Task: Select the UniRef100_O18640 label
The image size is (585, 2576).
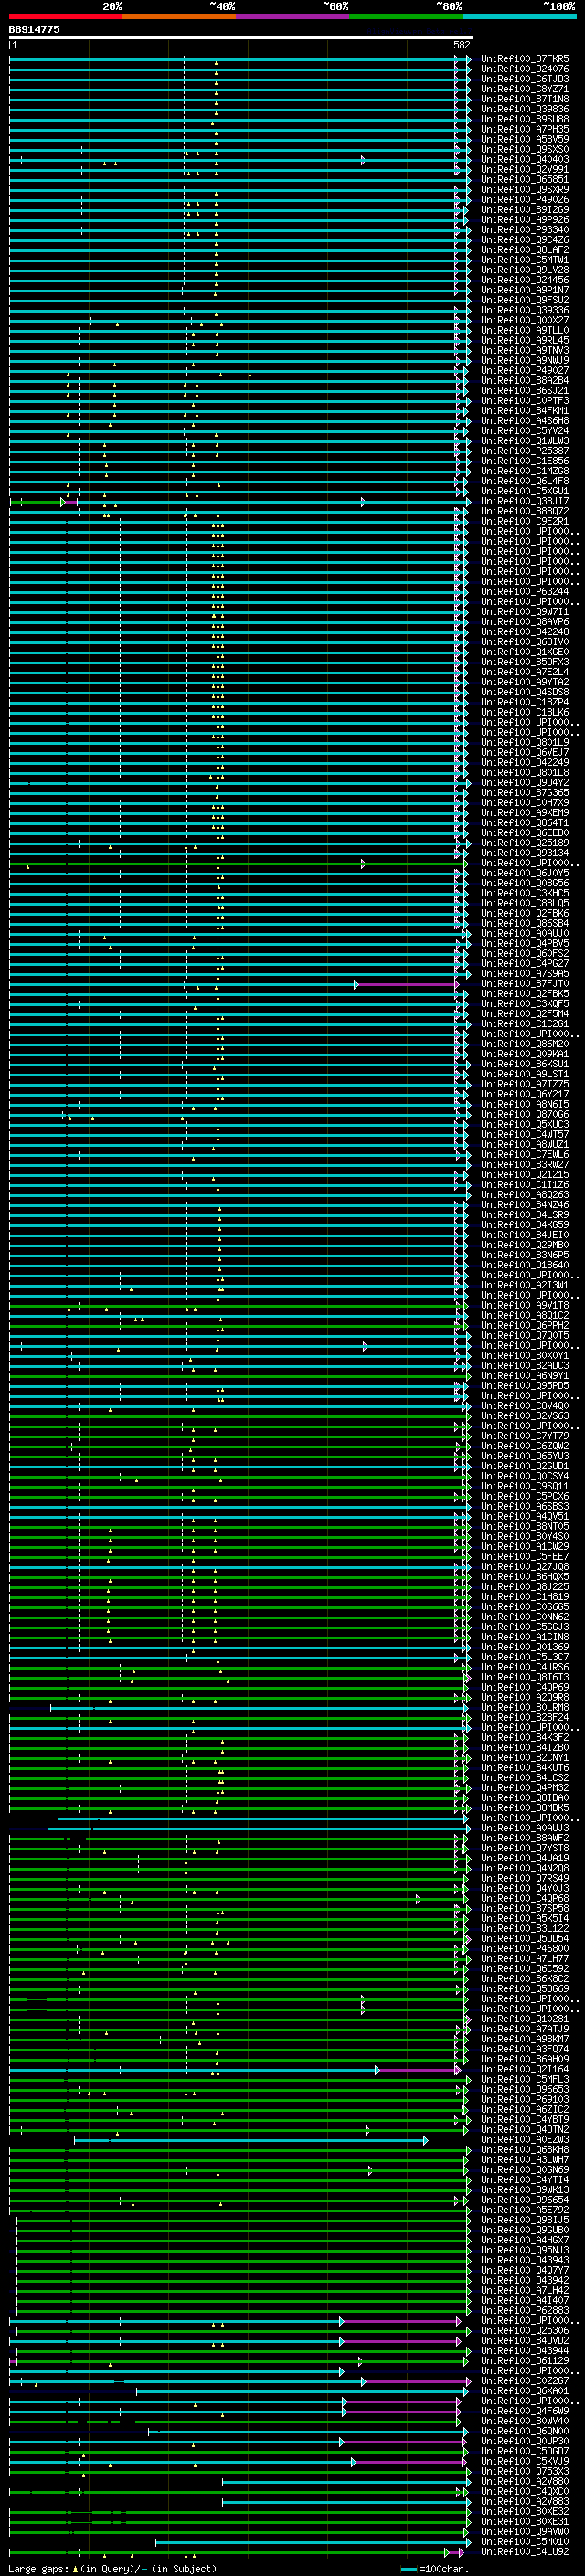Action: click(x=525, y=1265)
